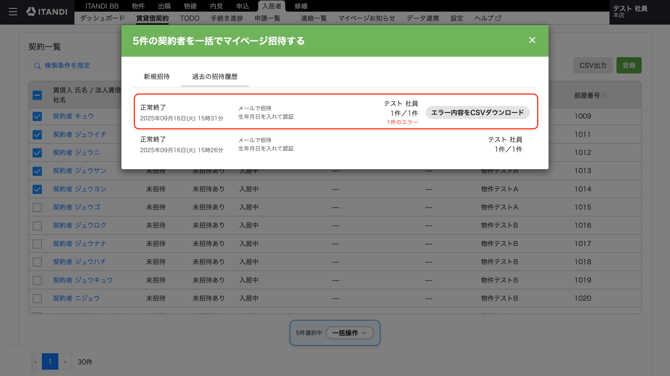Select page 1 pagination button

coord(50,362)
